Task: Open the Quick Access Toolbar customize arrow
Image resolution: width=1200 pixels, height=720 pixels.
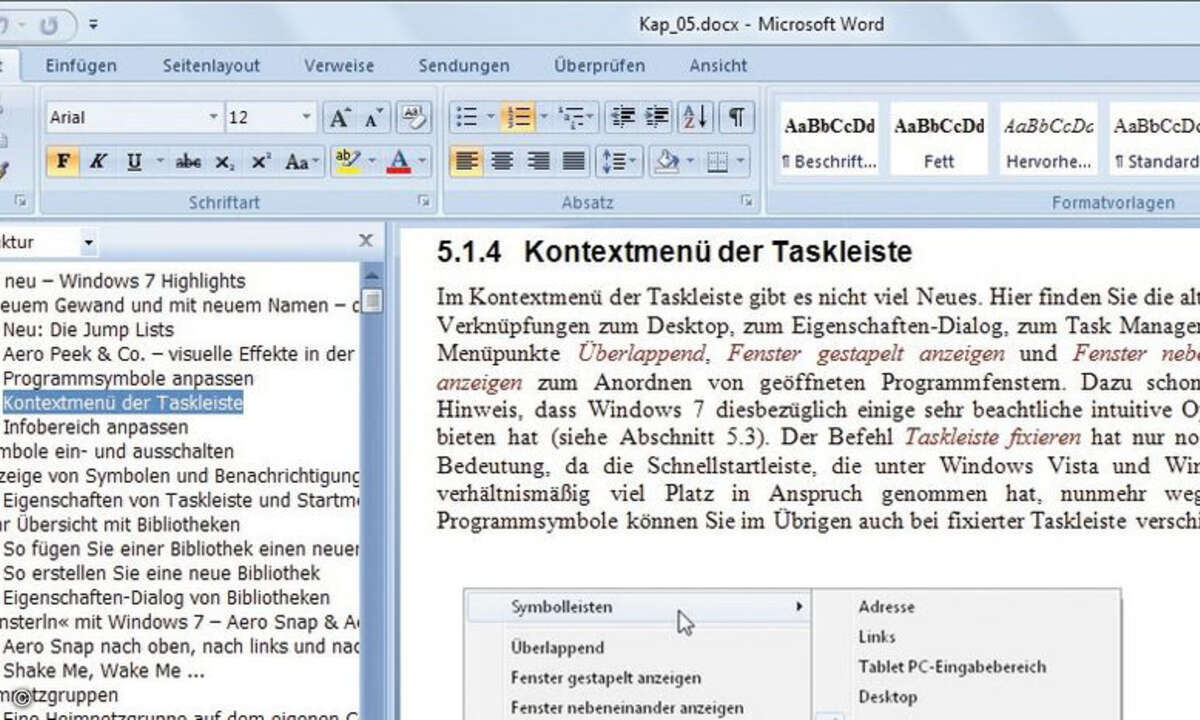Action: (x=93, y=24)
